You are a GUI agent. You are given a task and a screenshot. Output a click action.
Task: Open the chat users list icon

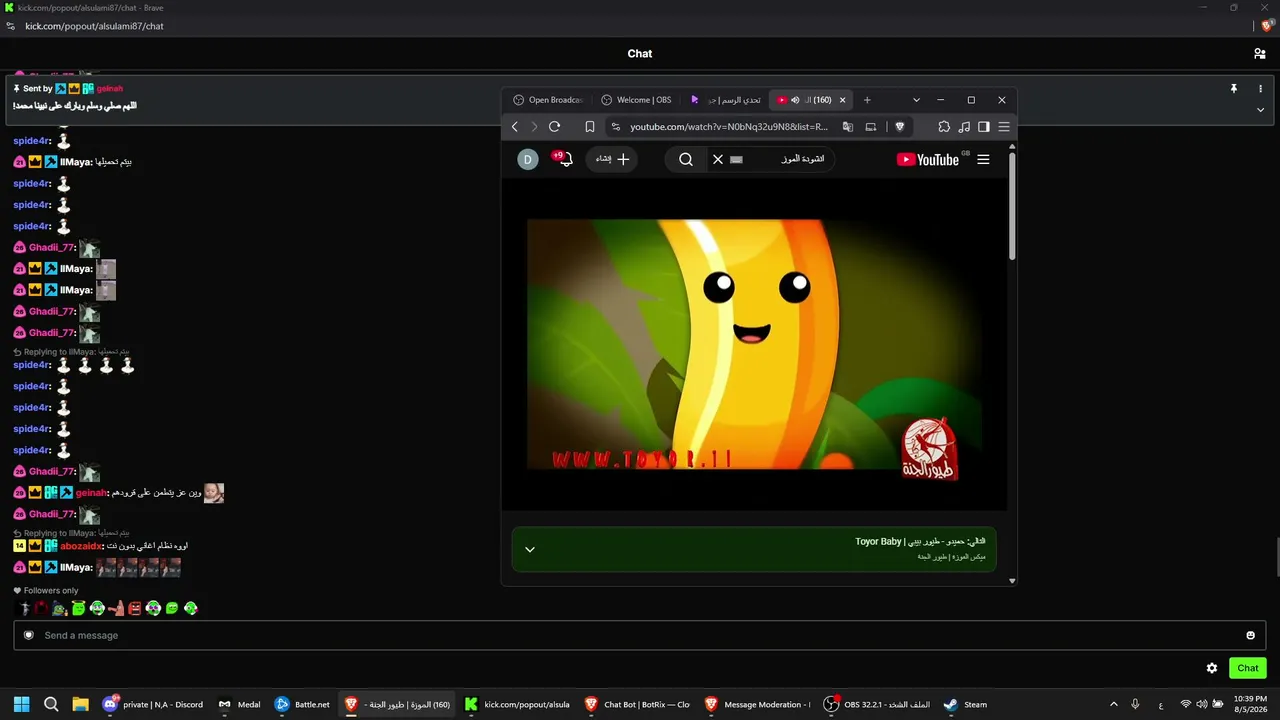[x=1259, y=54]
